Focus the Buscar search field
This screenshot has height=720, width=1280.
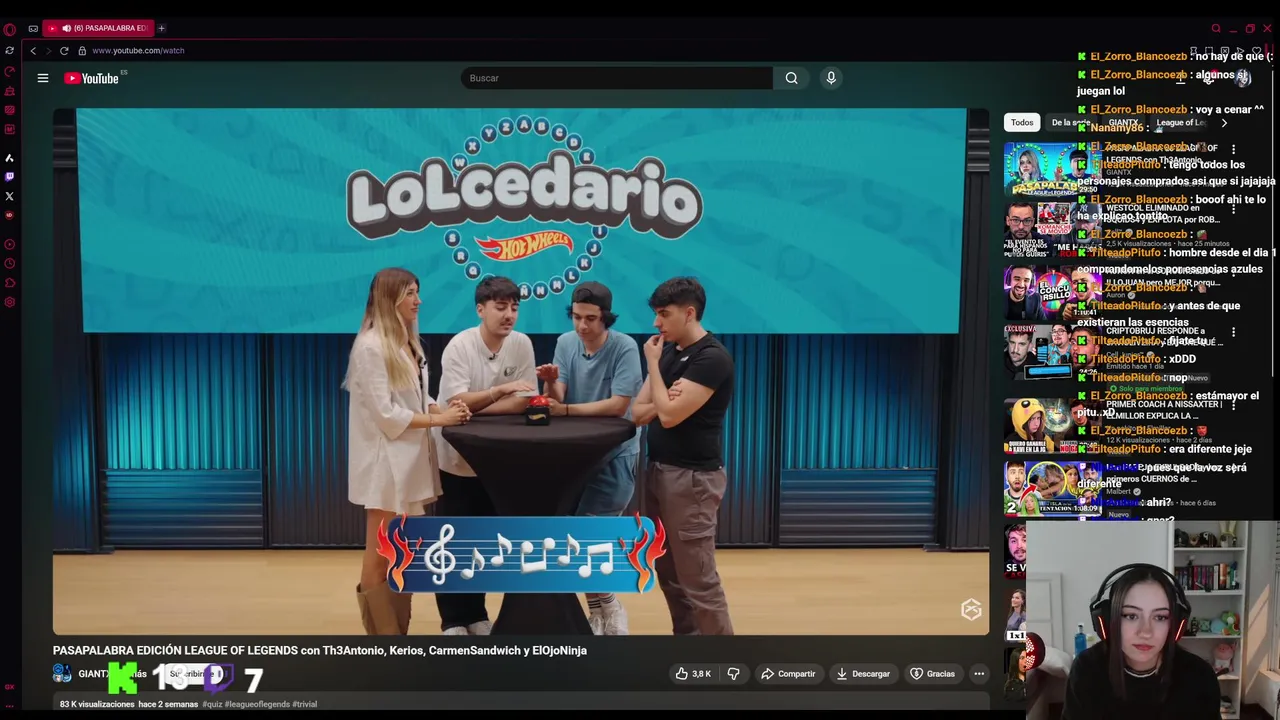[615, 78]
